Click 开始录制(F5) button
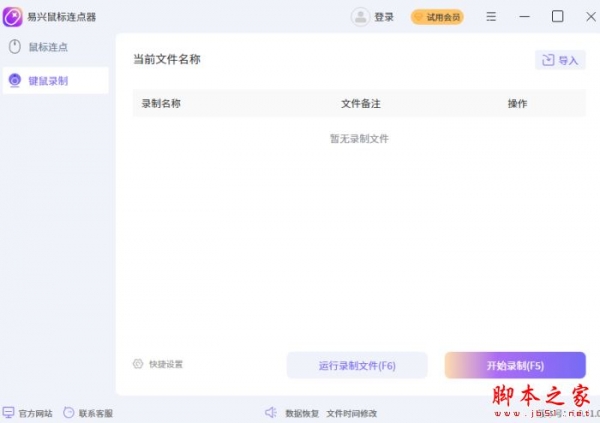The width and height of the screenshot is (600, 423). coord(515,365)
